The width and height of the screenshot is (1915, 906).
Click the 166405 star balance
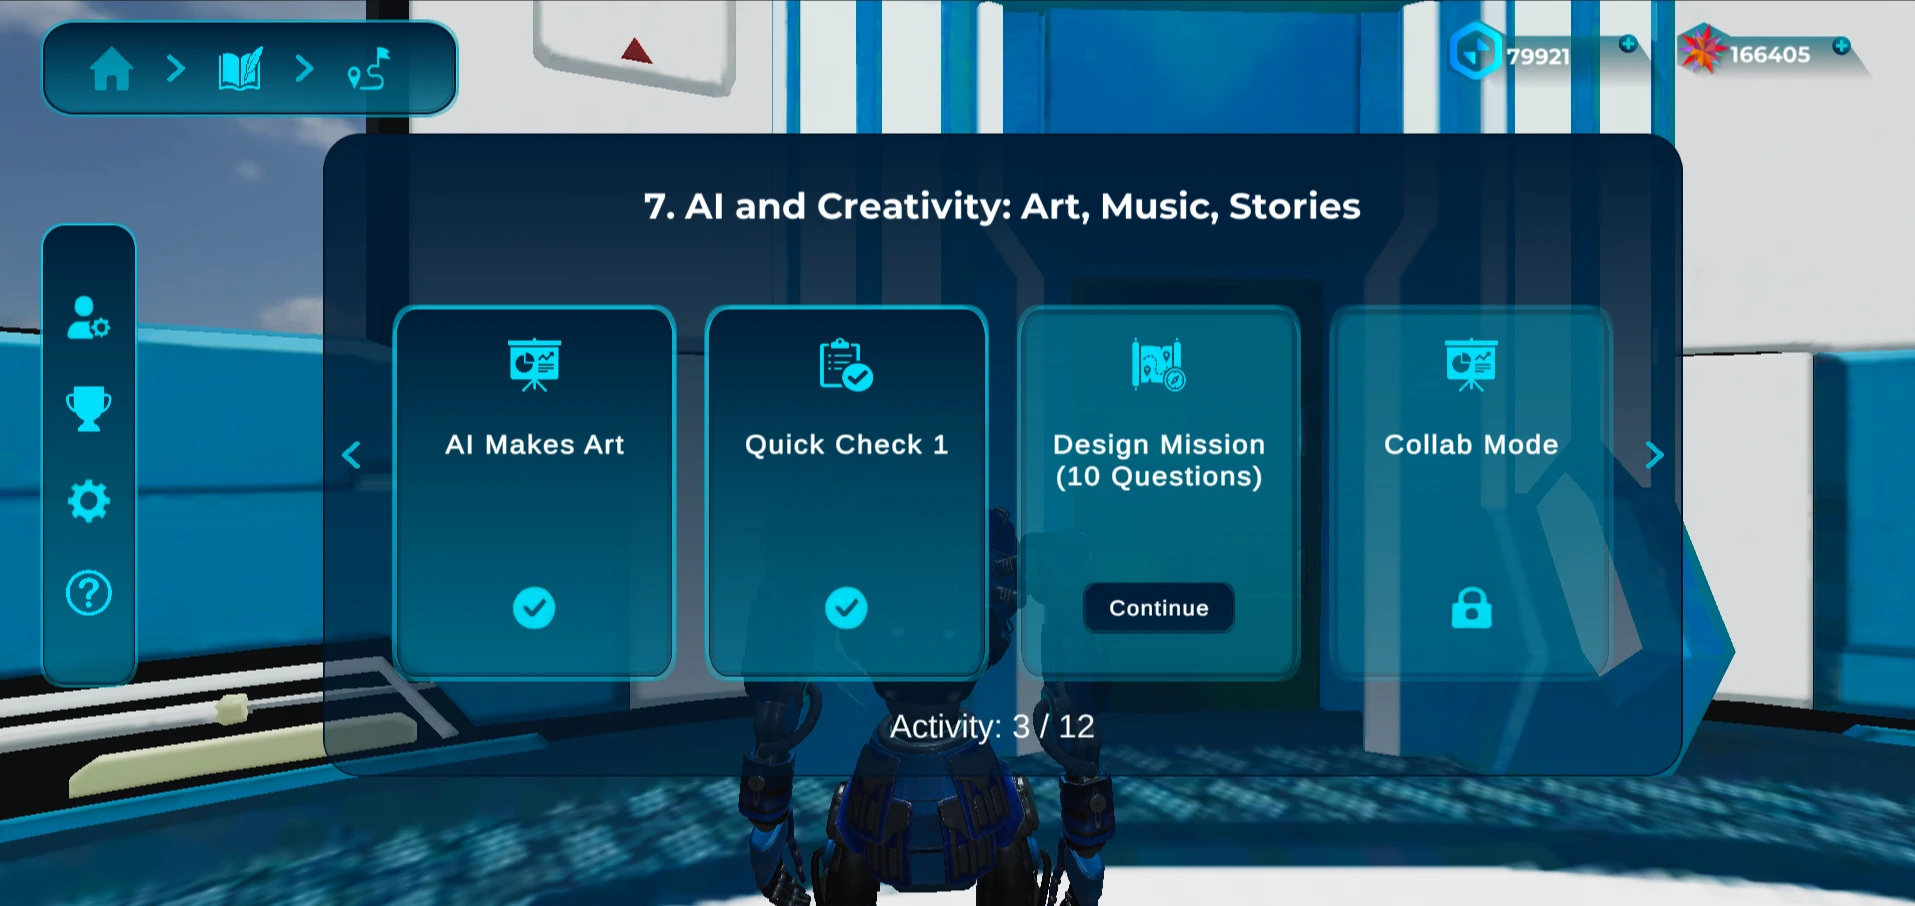point(1770,55)
